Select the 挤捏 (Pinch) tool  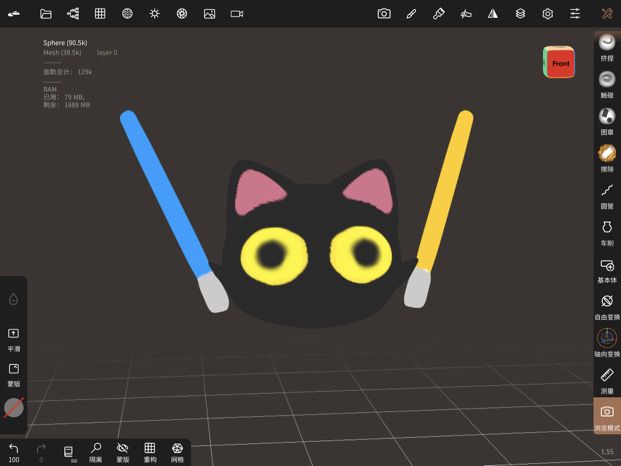point(607,48)
